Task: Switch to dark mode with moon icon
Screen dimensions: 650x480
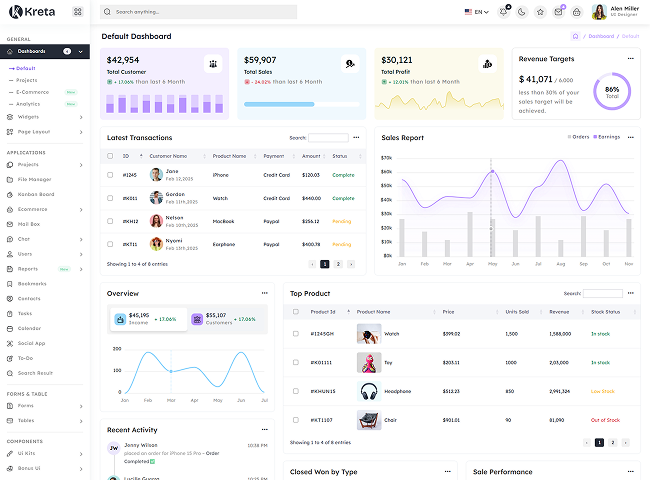Action: coord(522,12)
